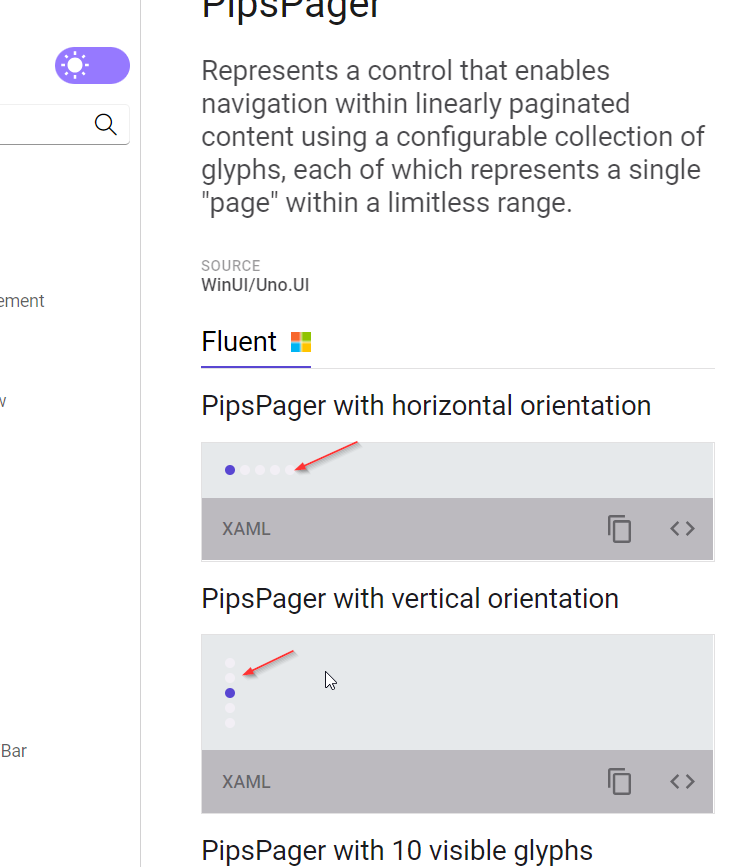This screenshot has width=737, height=867.
Task: Open the sidebar link ending in ement
Action: pos(22,300)
